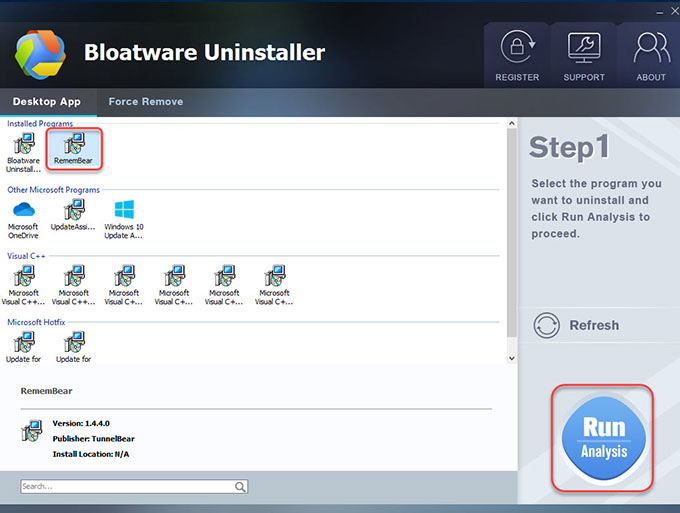680x513 pixels.
Task: Click the RememBear title in details panel
Action: 46,391
